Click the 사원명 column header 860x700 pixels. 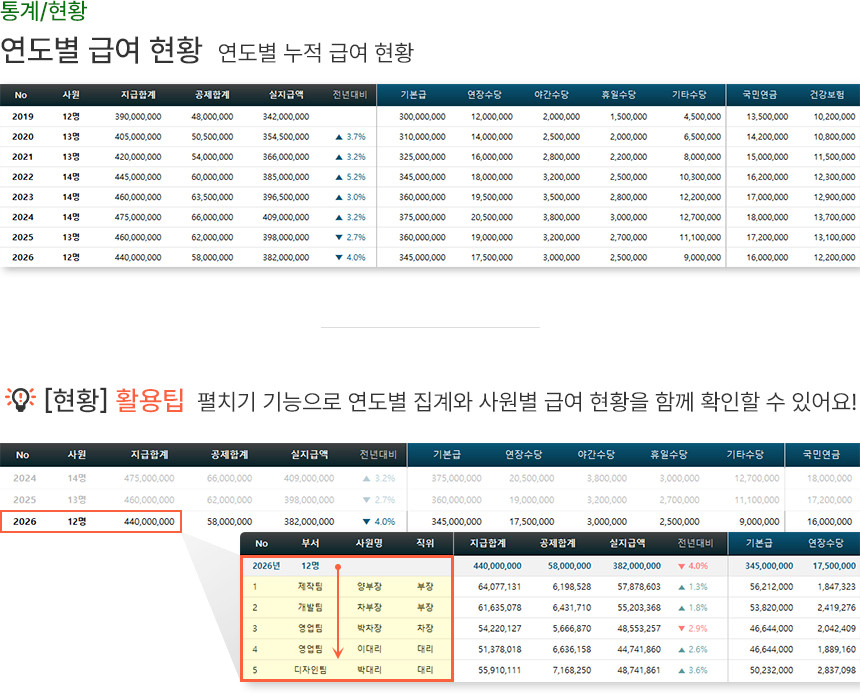[x=370, y=544]
